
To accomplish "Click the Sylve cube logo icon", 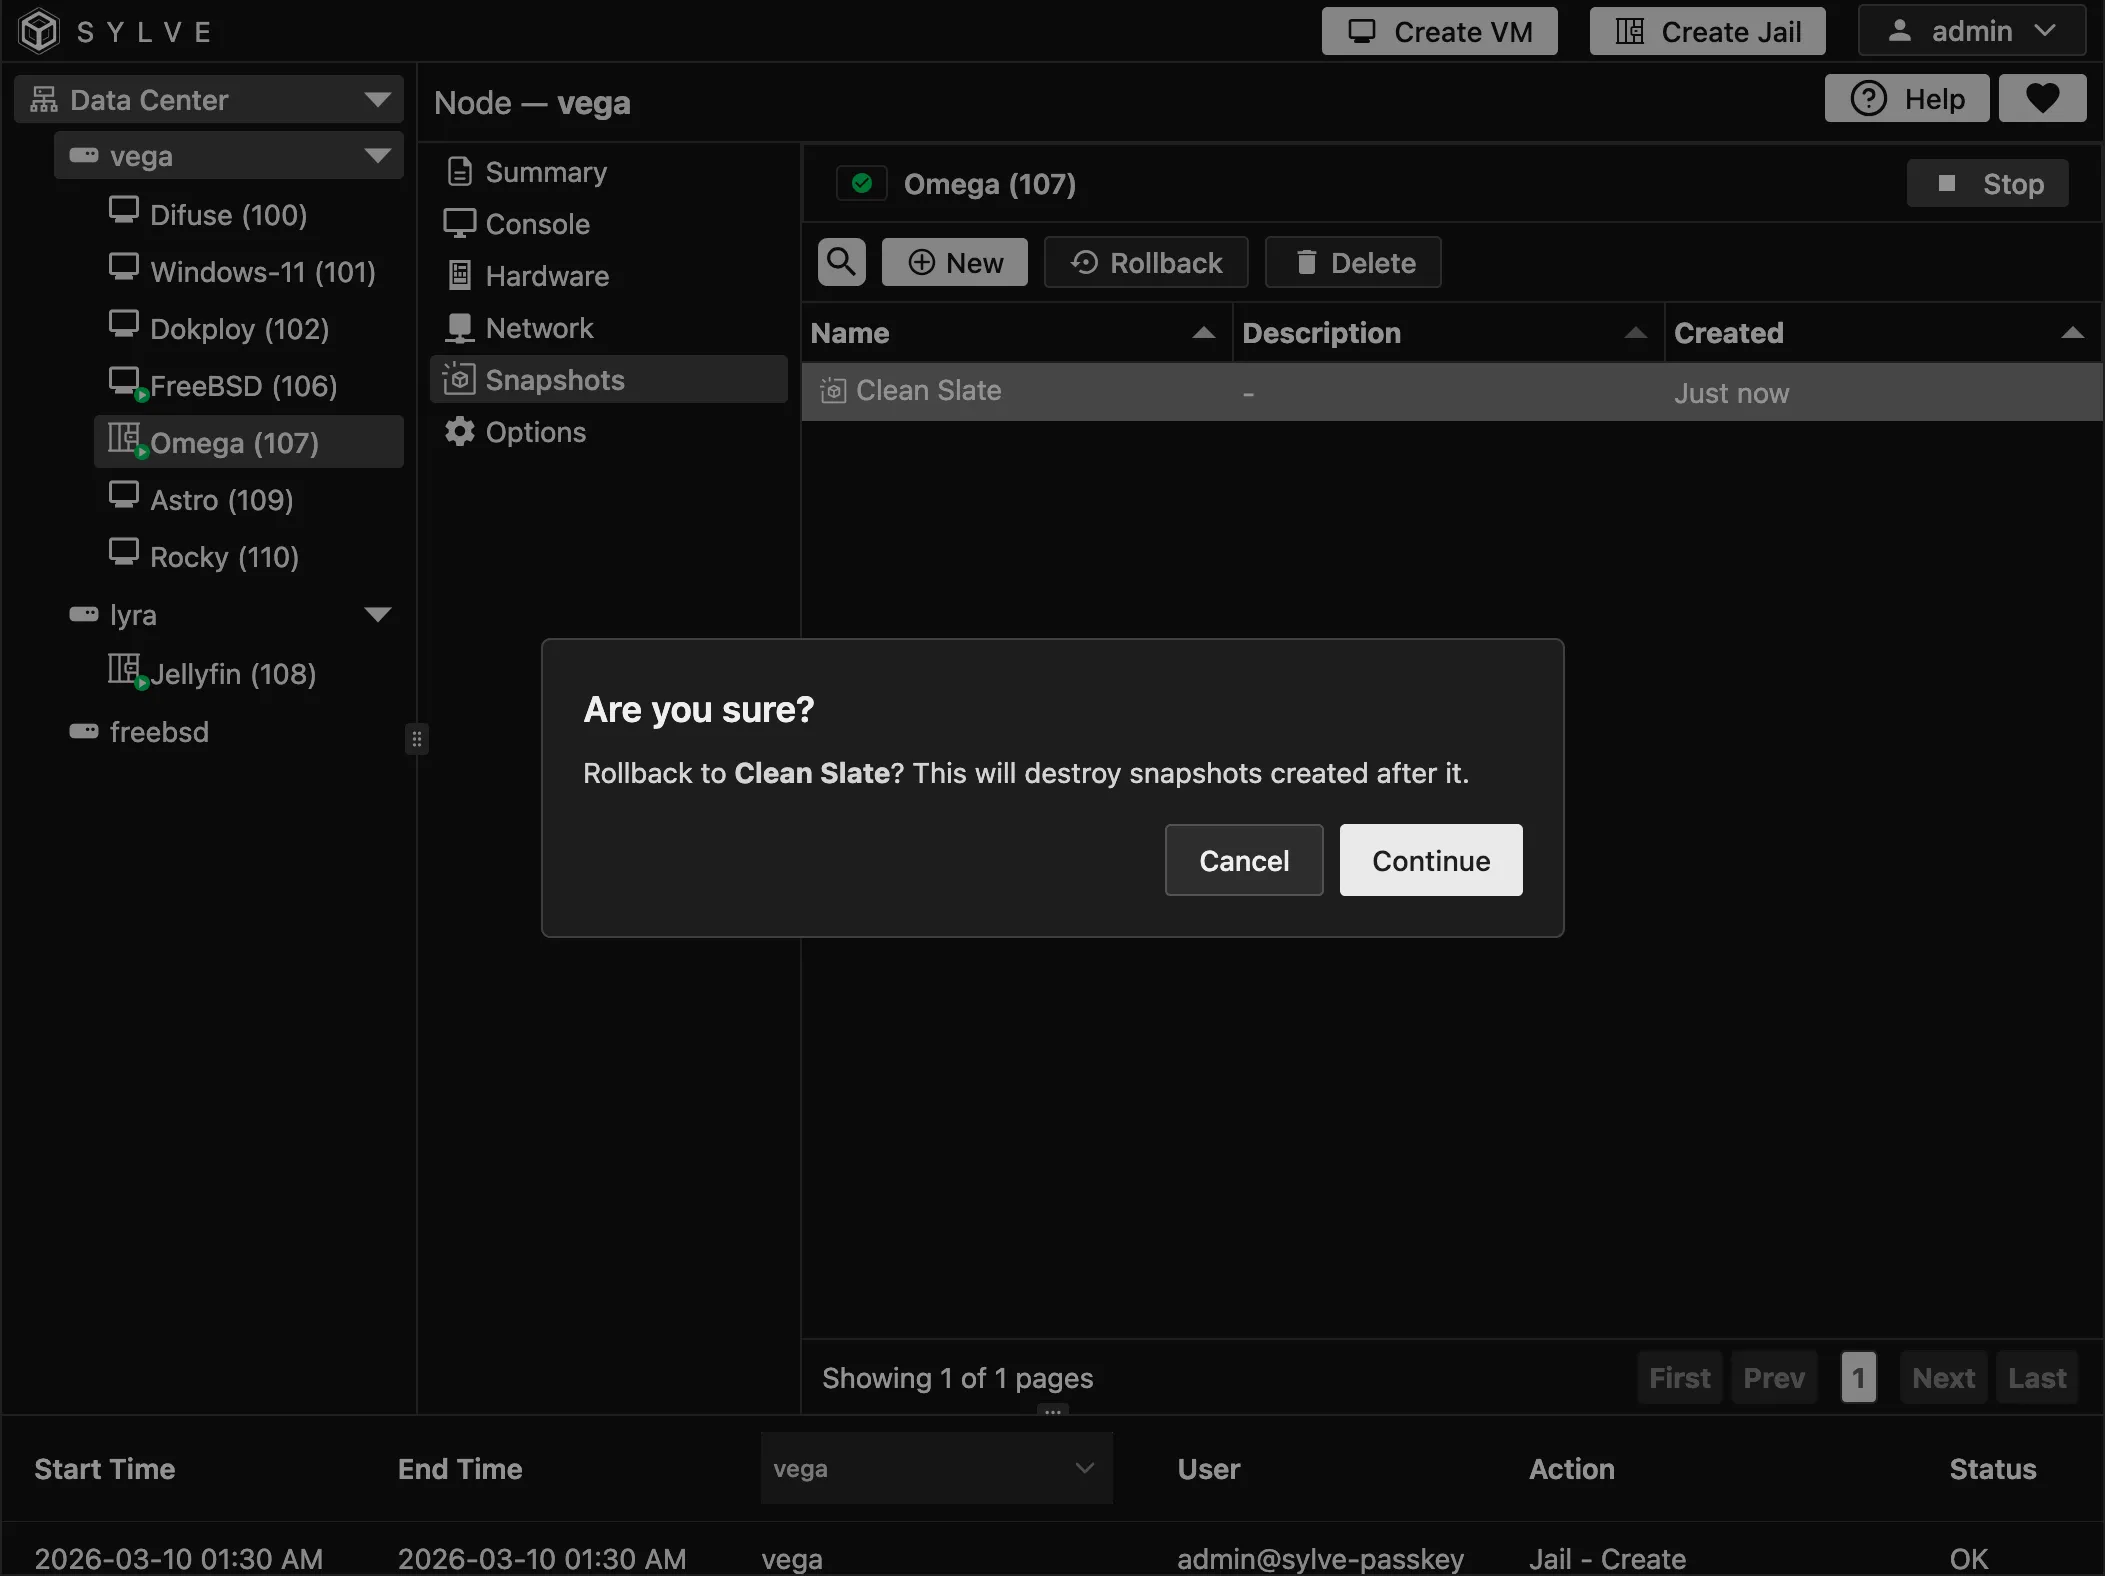I will (x=39, y=31).
